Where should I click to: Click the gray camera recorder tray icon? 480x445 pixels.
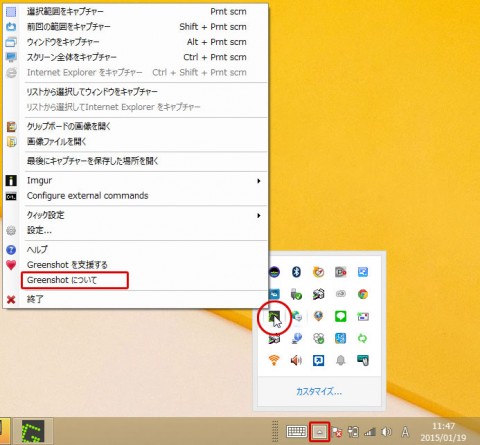[x=340, y=272]
